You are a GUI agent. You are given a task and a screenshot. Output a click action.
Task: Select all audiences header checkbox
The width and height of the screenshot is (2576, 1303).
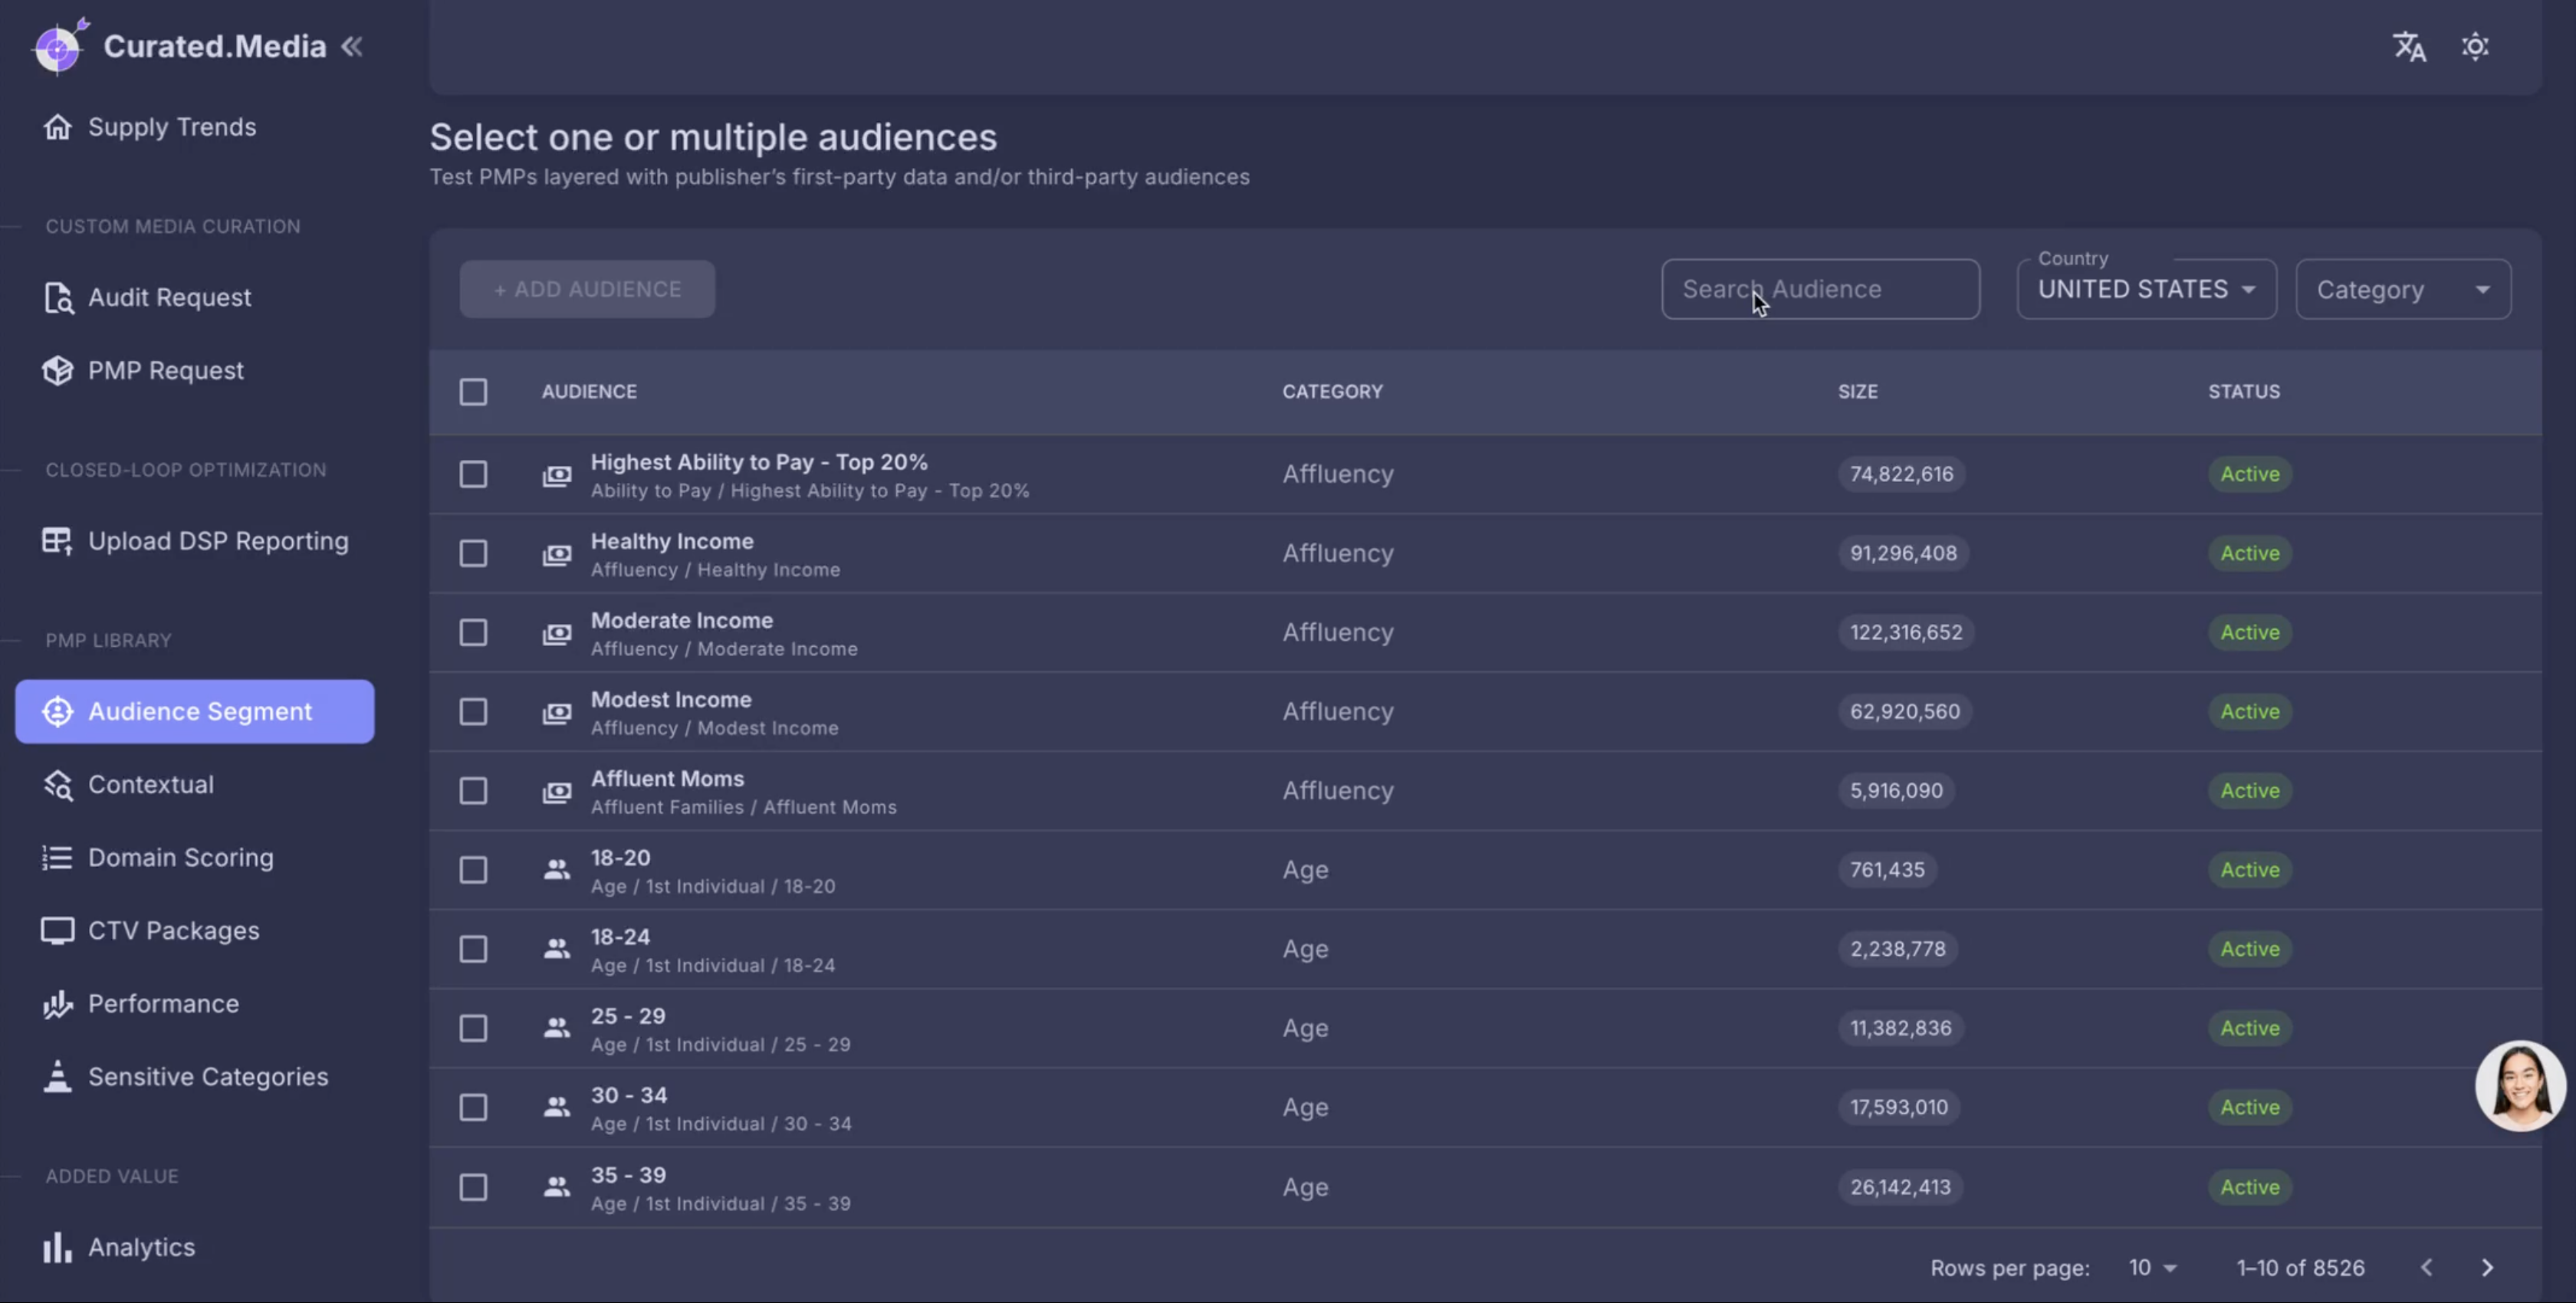(473, 392)
